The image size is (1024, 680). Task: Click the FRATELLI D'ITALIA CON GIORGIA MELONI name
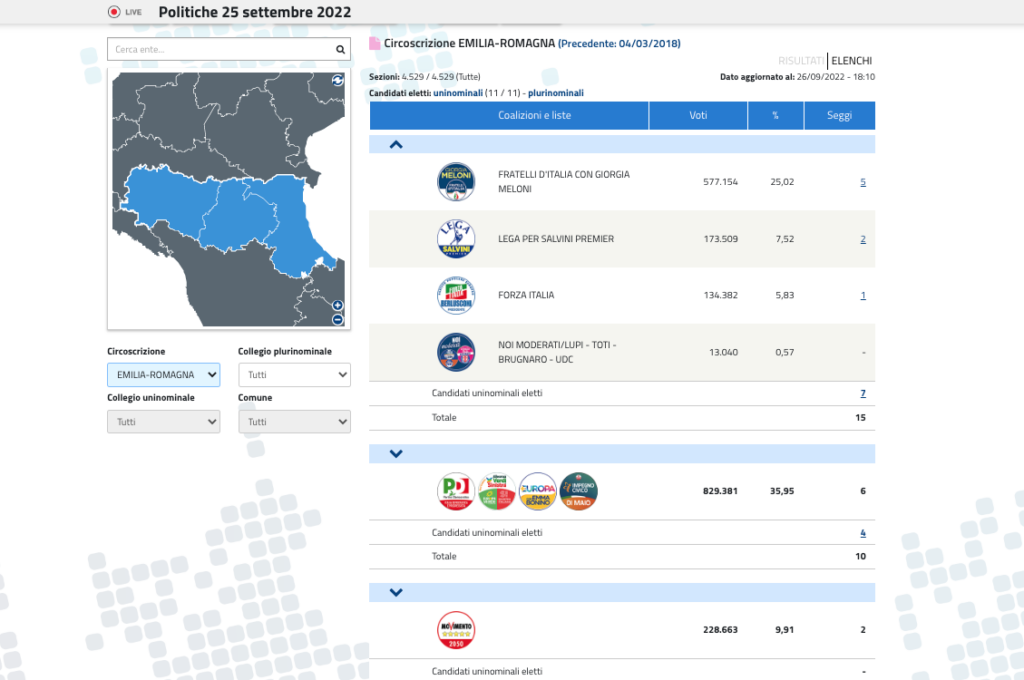[564, 182]
